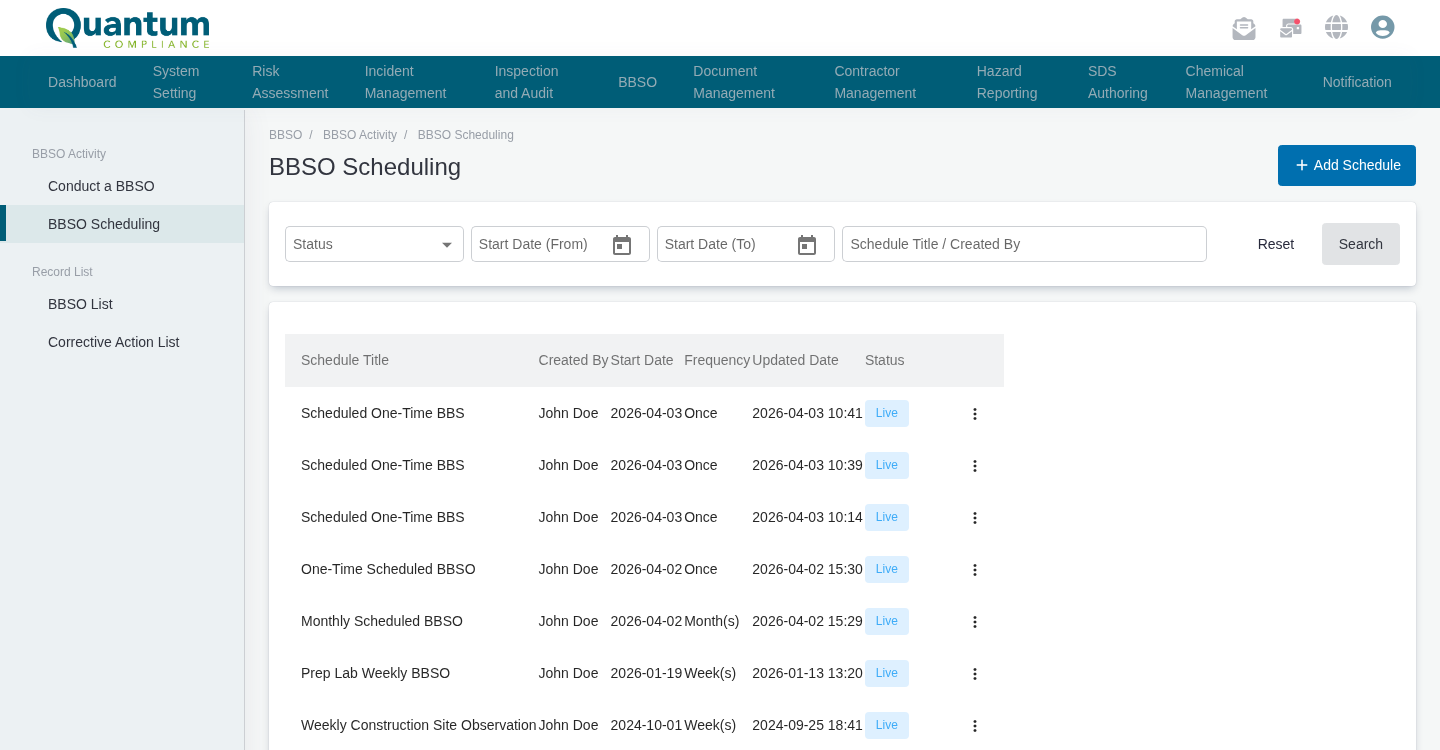This screenshot has width=1440, height=750.
Task: Open Contractor Management menu
Action: coord(875,82)
